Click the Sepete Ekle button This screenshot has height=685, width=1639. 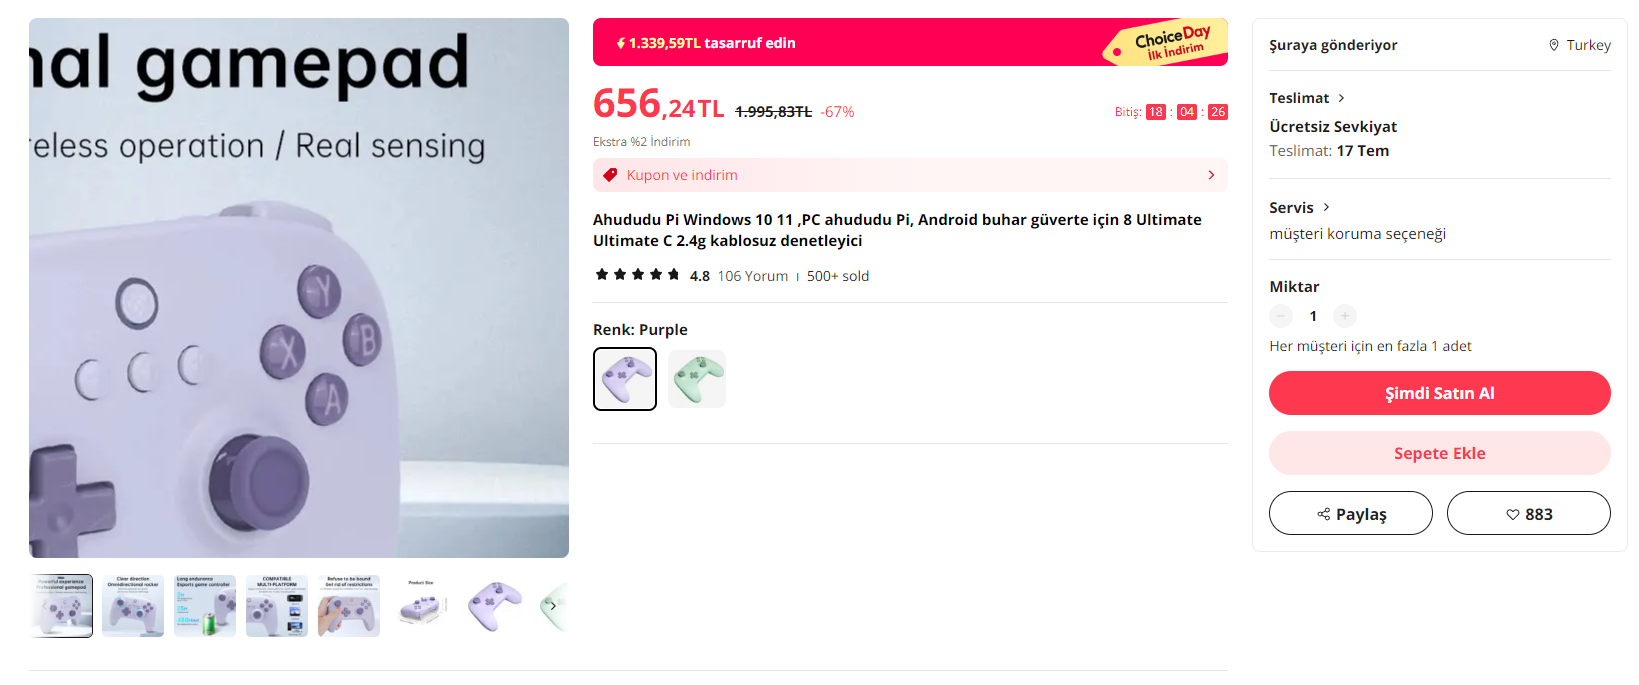(x=1439, y=453)
